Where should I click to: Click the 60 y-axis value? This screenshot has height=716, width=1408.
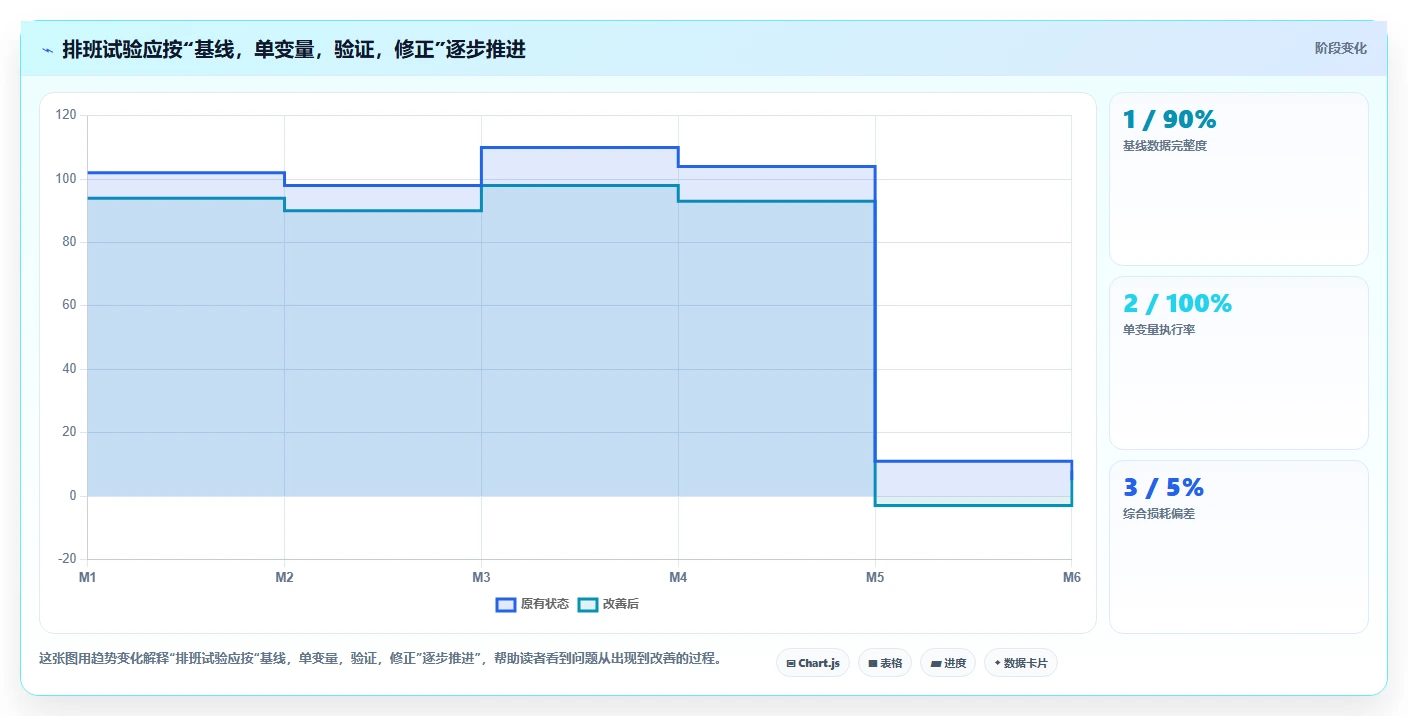pyautogui.click(x=69, y=305)
